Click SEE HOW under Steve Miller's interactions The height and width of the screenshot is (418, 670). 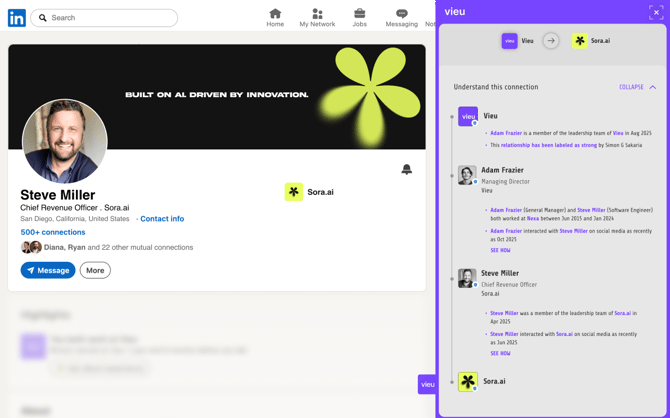click(500, 353)
